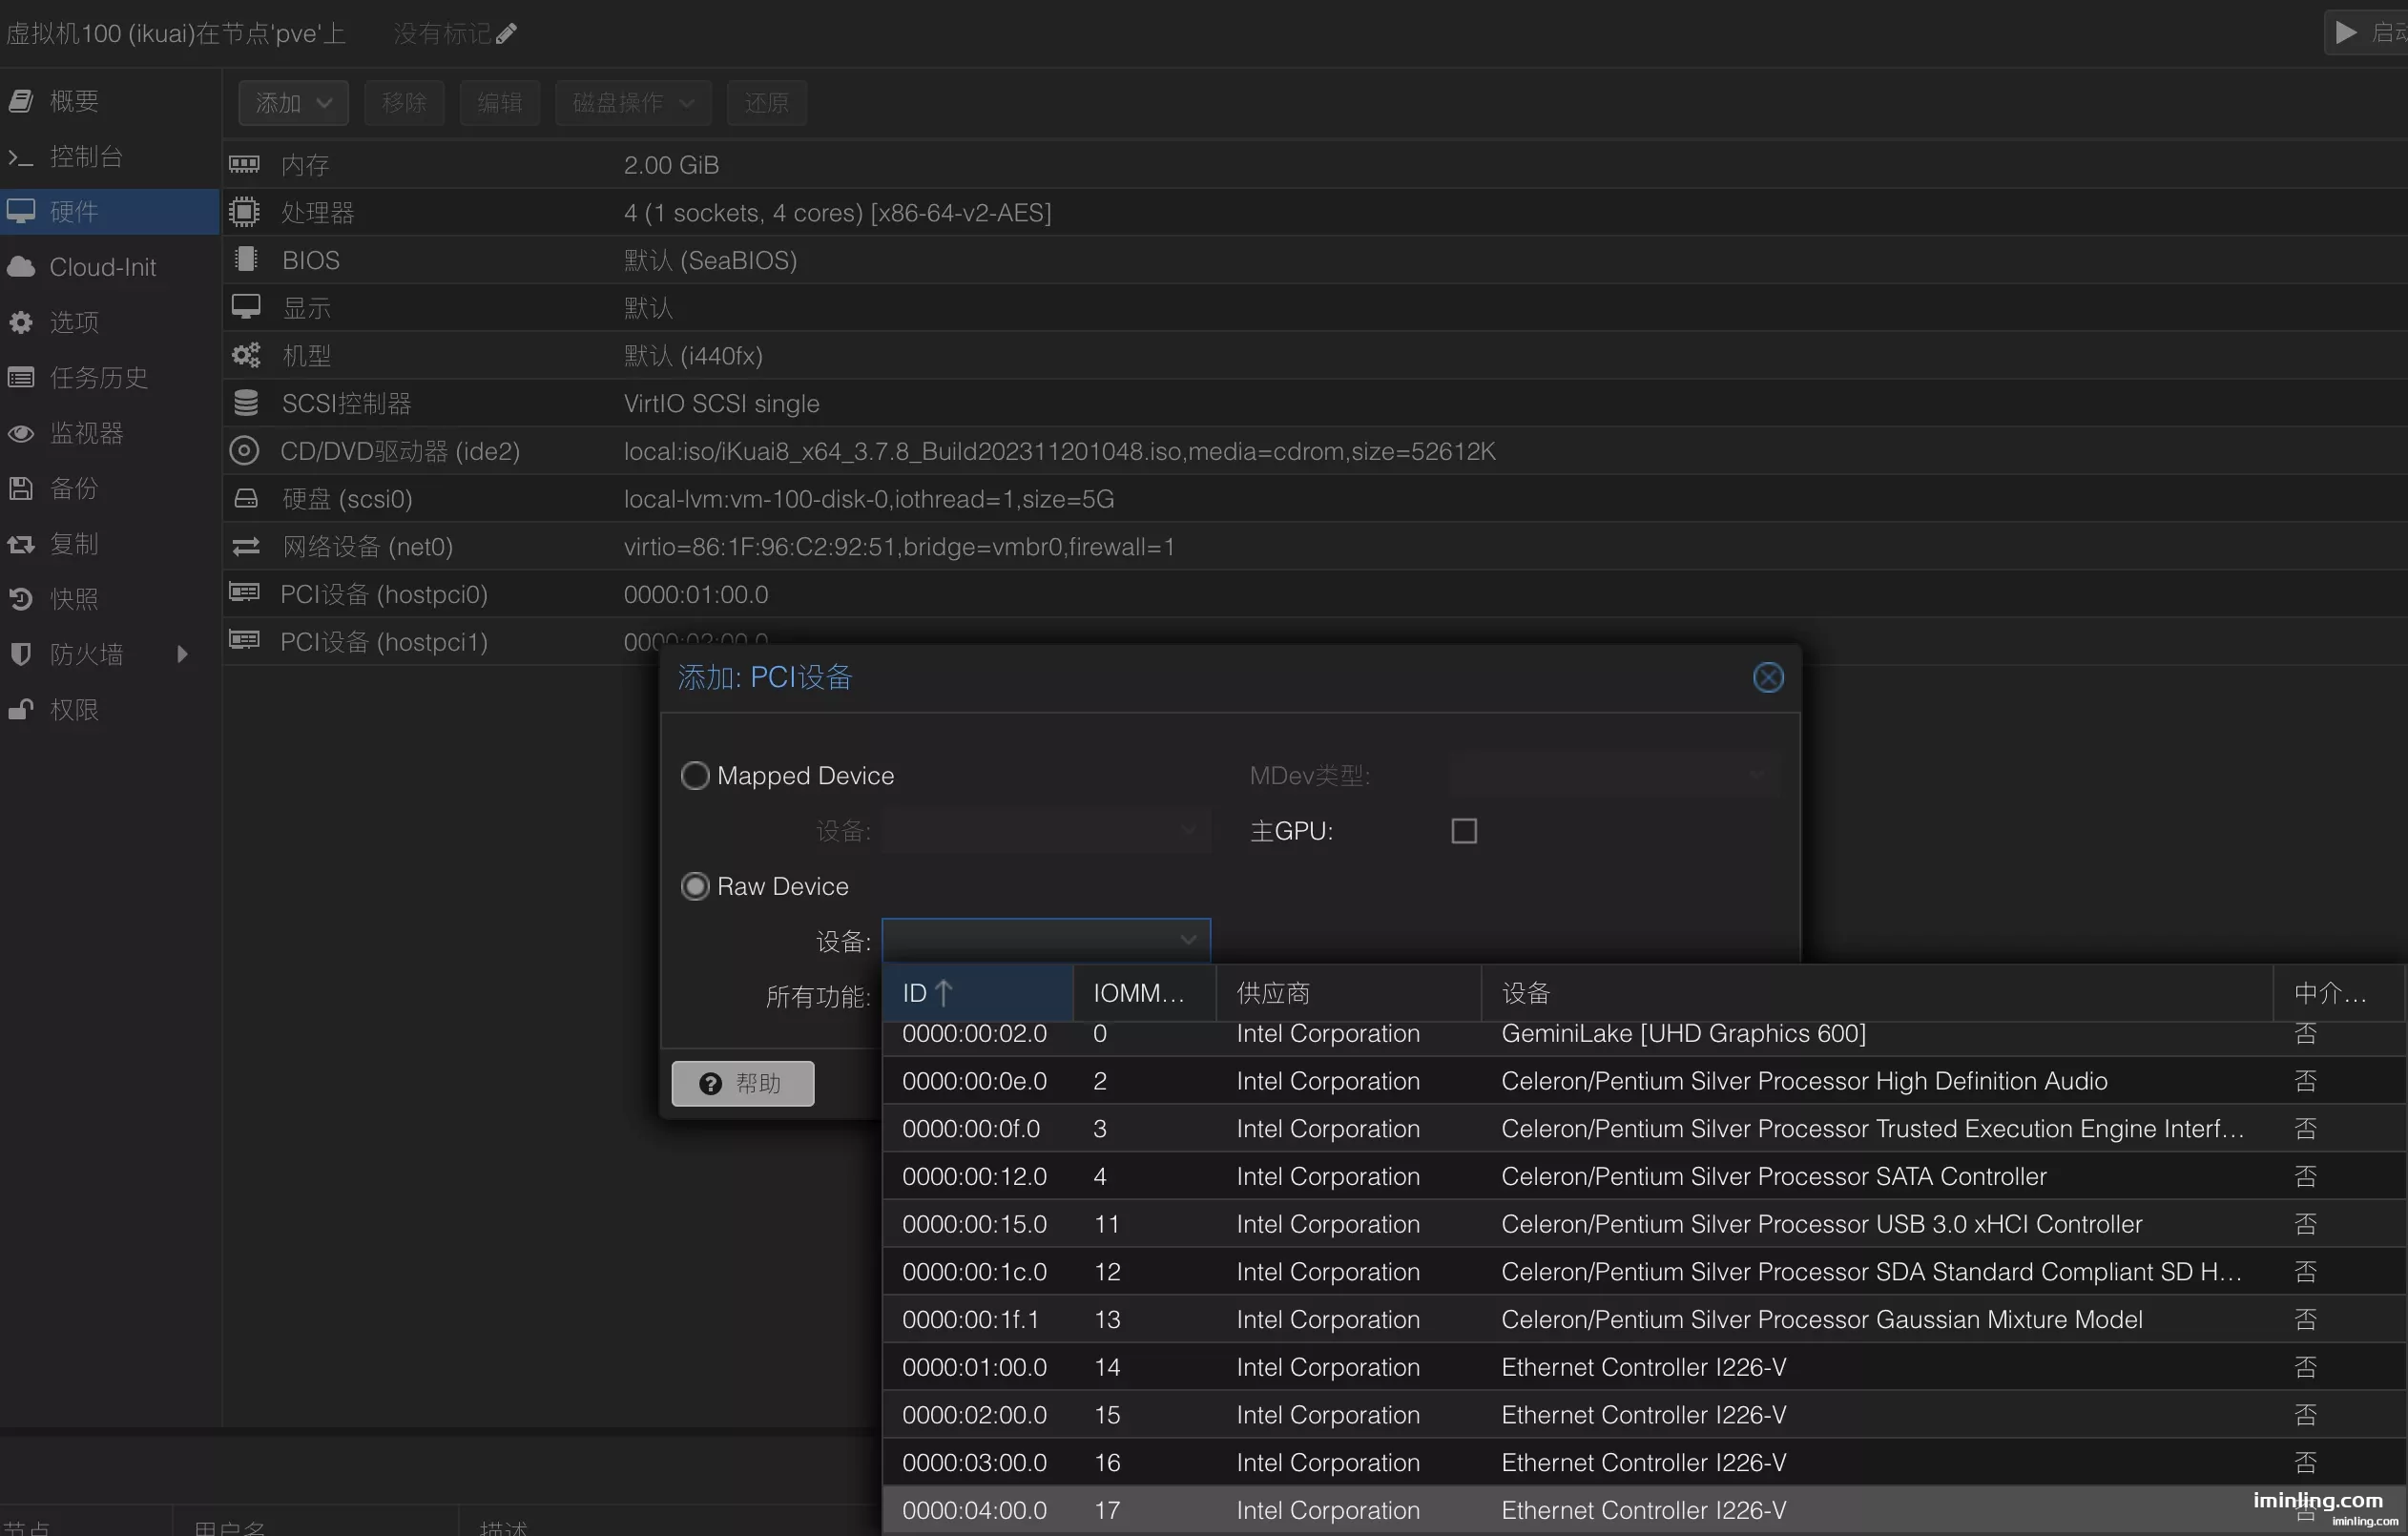Close the 添加: PCI设备 dialog
This screenshot has width=2408, height=1536.
pyautogui.click(x=1768, y=678)
